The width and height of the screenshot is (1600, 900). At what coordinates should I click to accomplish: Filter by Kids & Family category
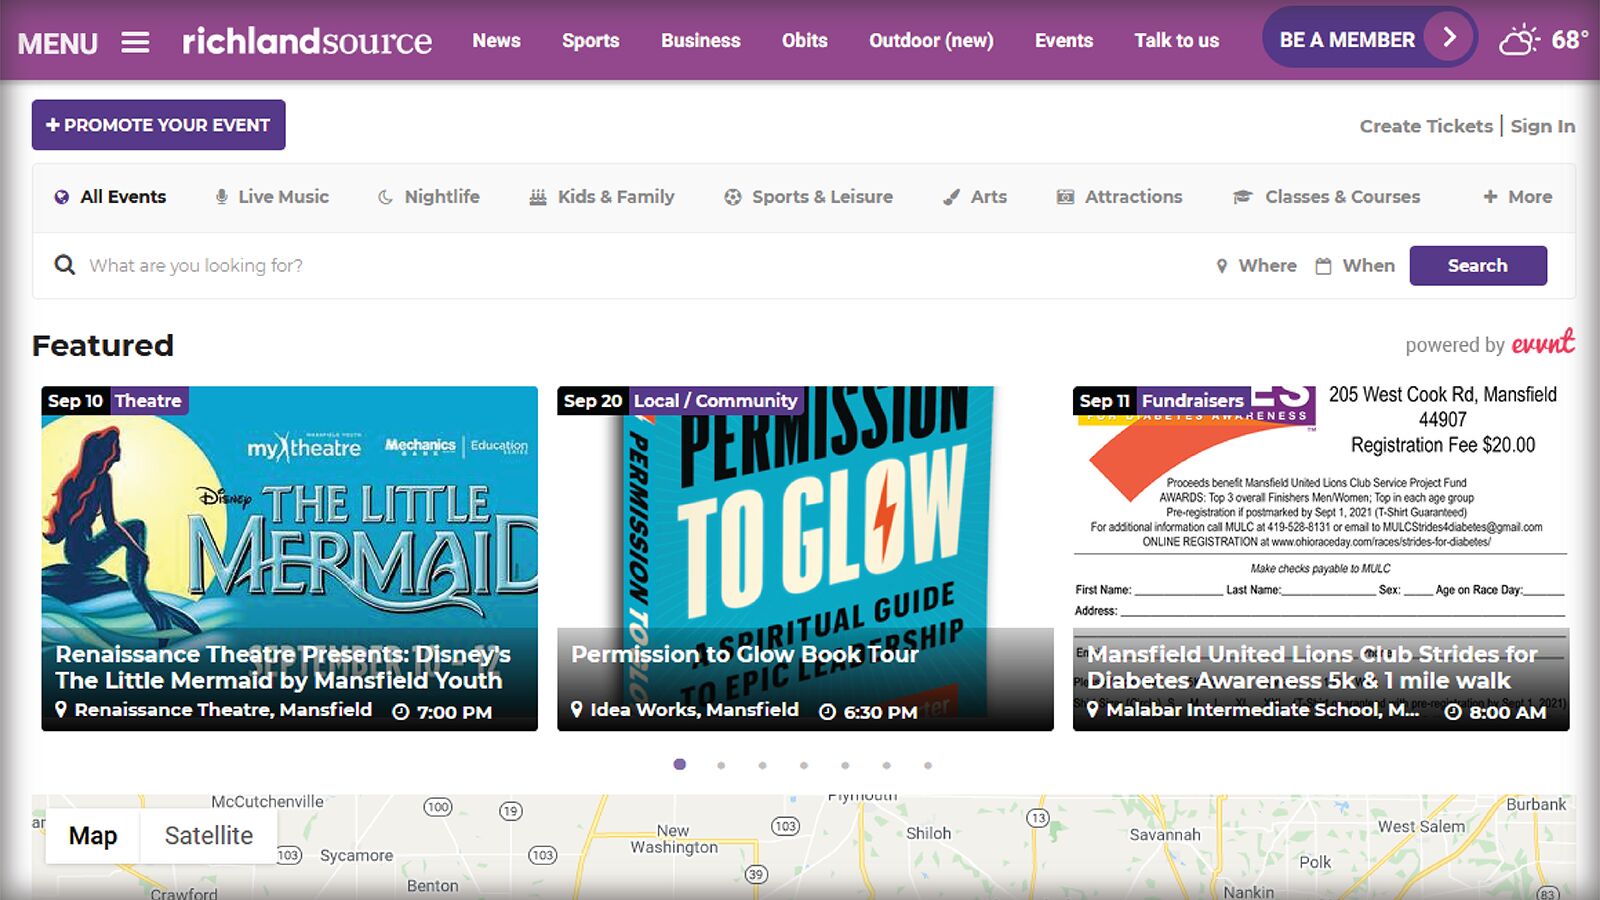602,197
